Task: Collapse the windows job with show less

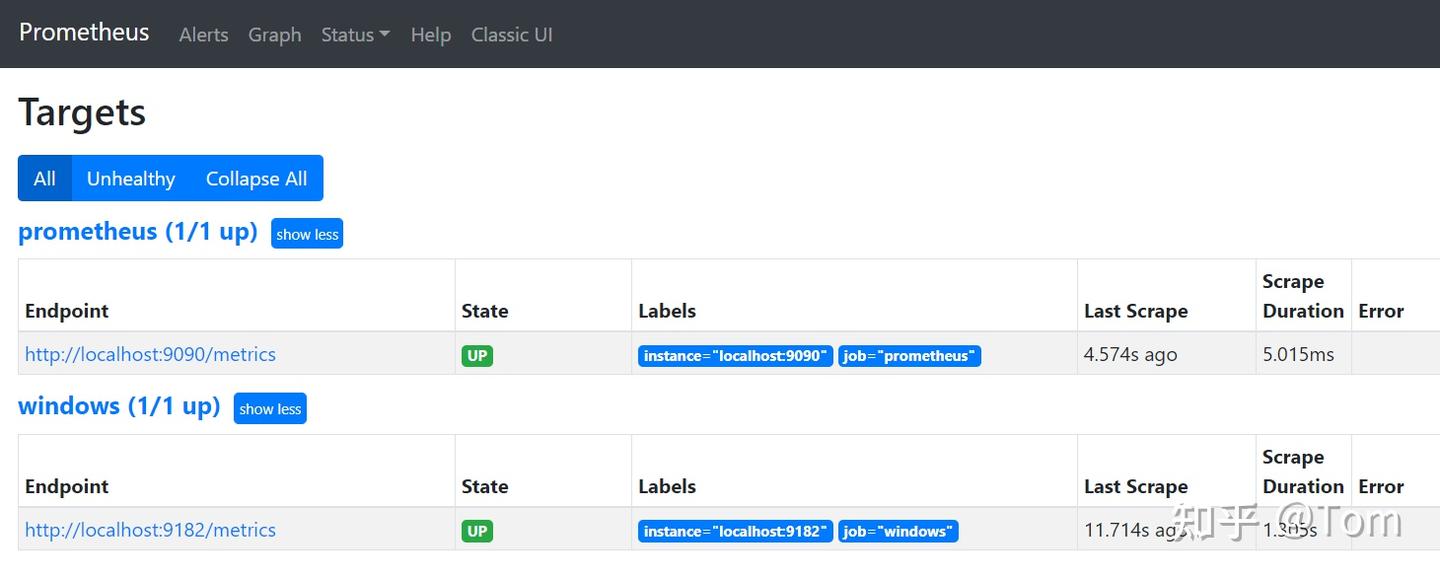Action: click(x=269, y=408)
